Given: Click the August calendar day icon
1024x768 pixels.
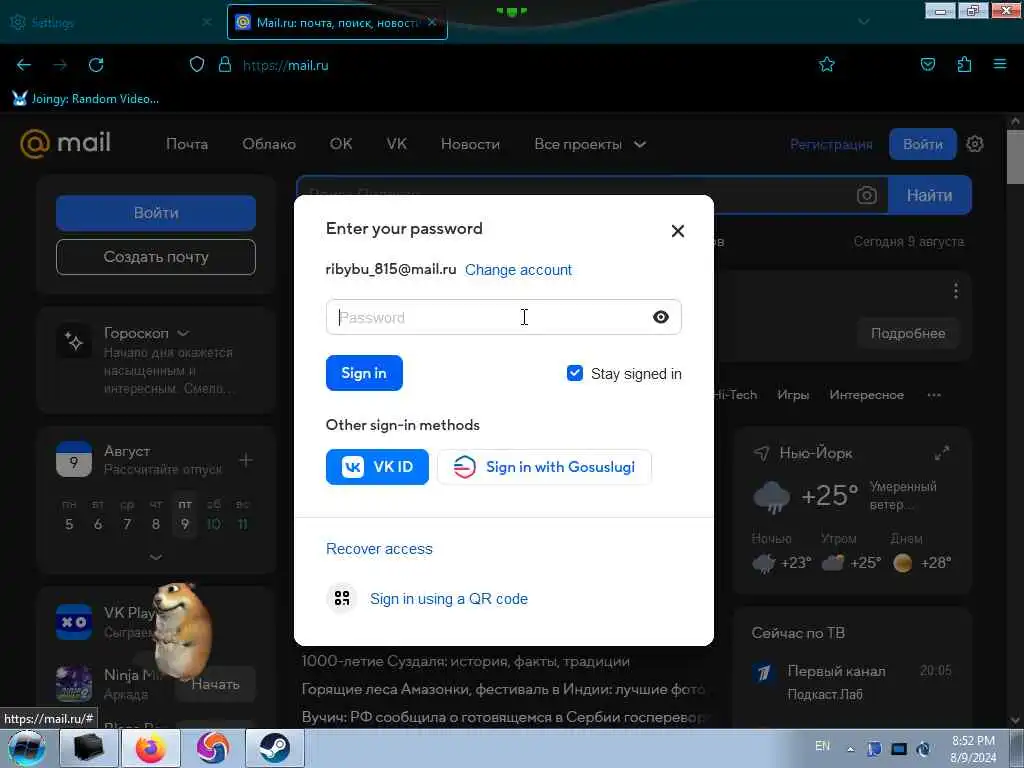Looking at the screenshot, I should click(x=74, y=459).
